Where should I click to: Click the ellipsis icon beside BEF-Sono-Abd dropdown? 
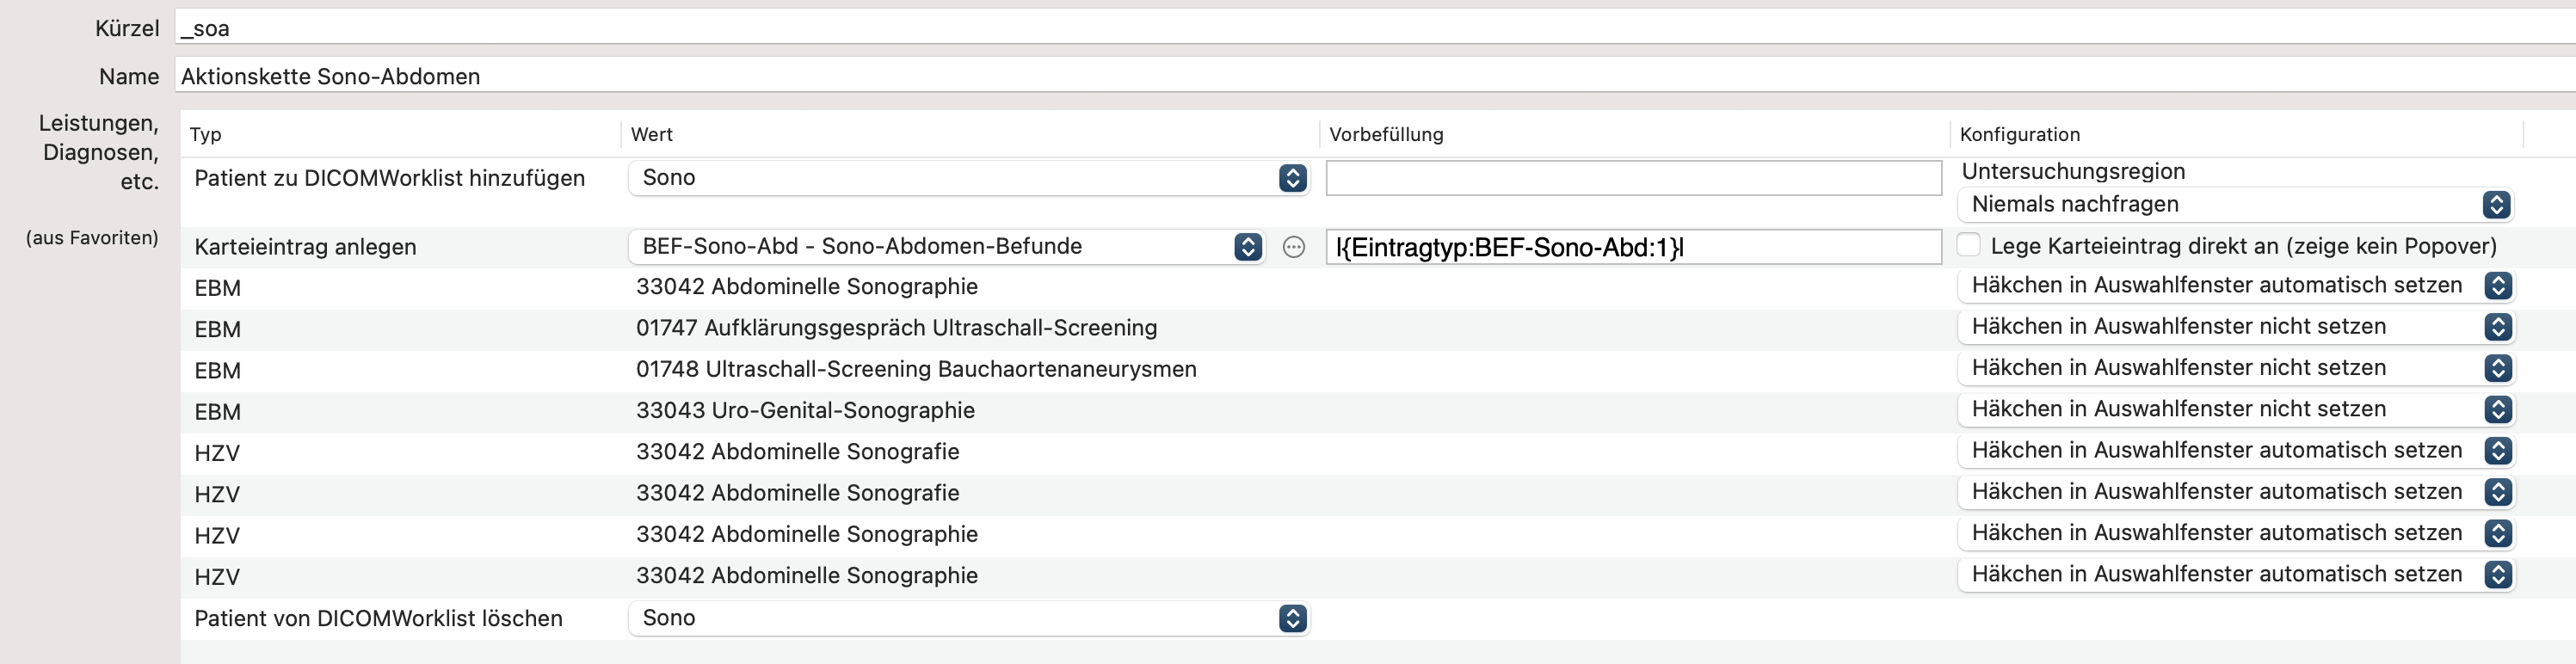pos(1293,247)
